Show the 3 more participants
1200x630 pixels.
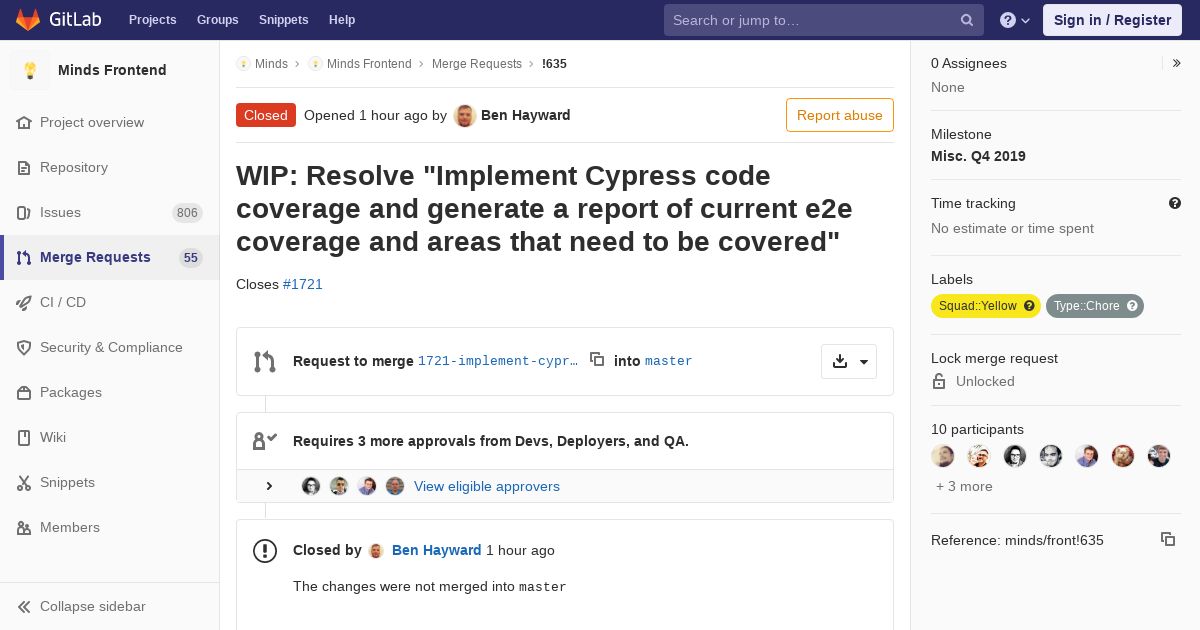(x=964, y=486)
